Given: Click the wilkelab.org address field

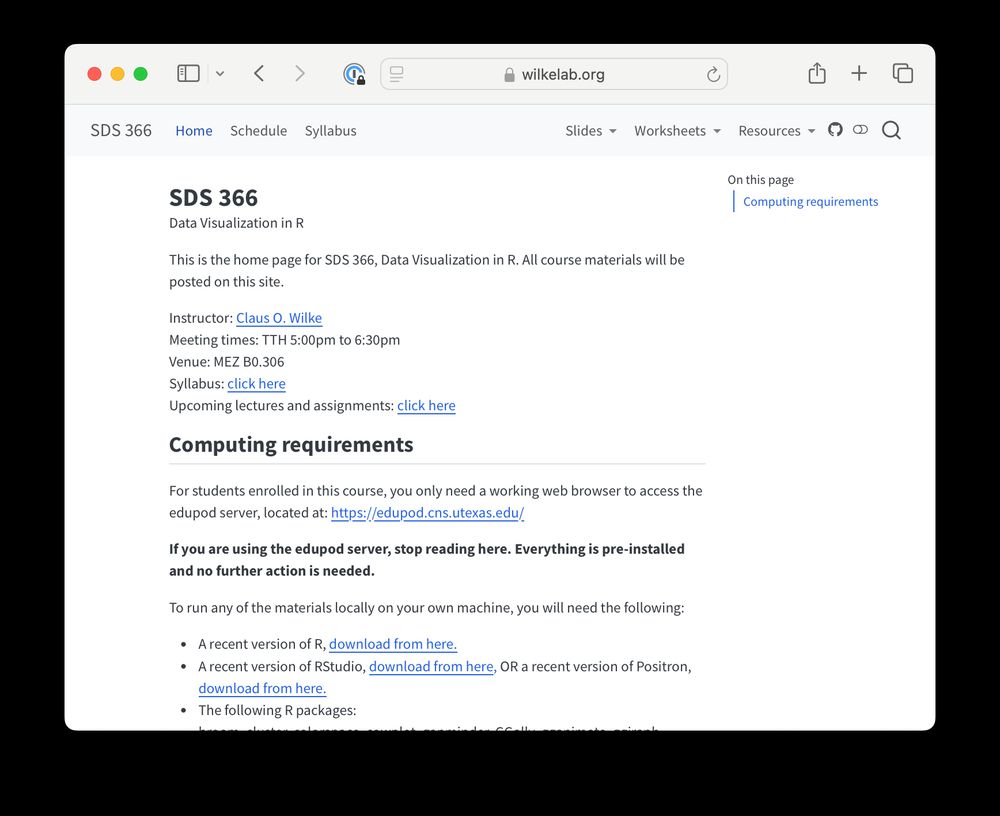Looking at the screenshot, I should point(554,74).
